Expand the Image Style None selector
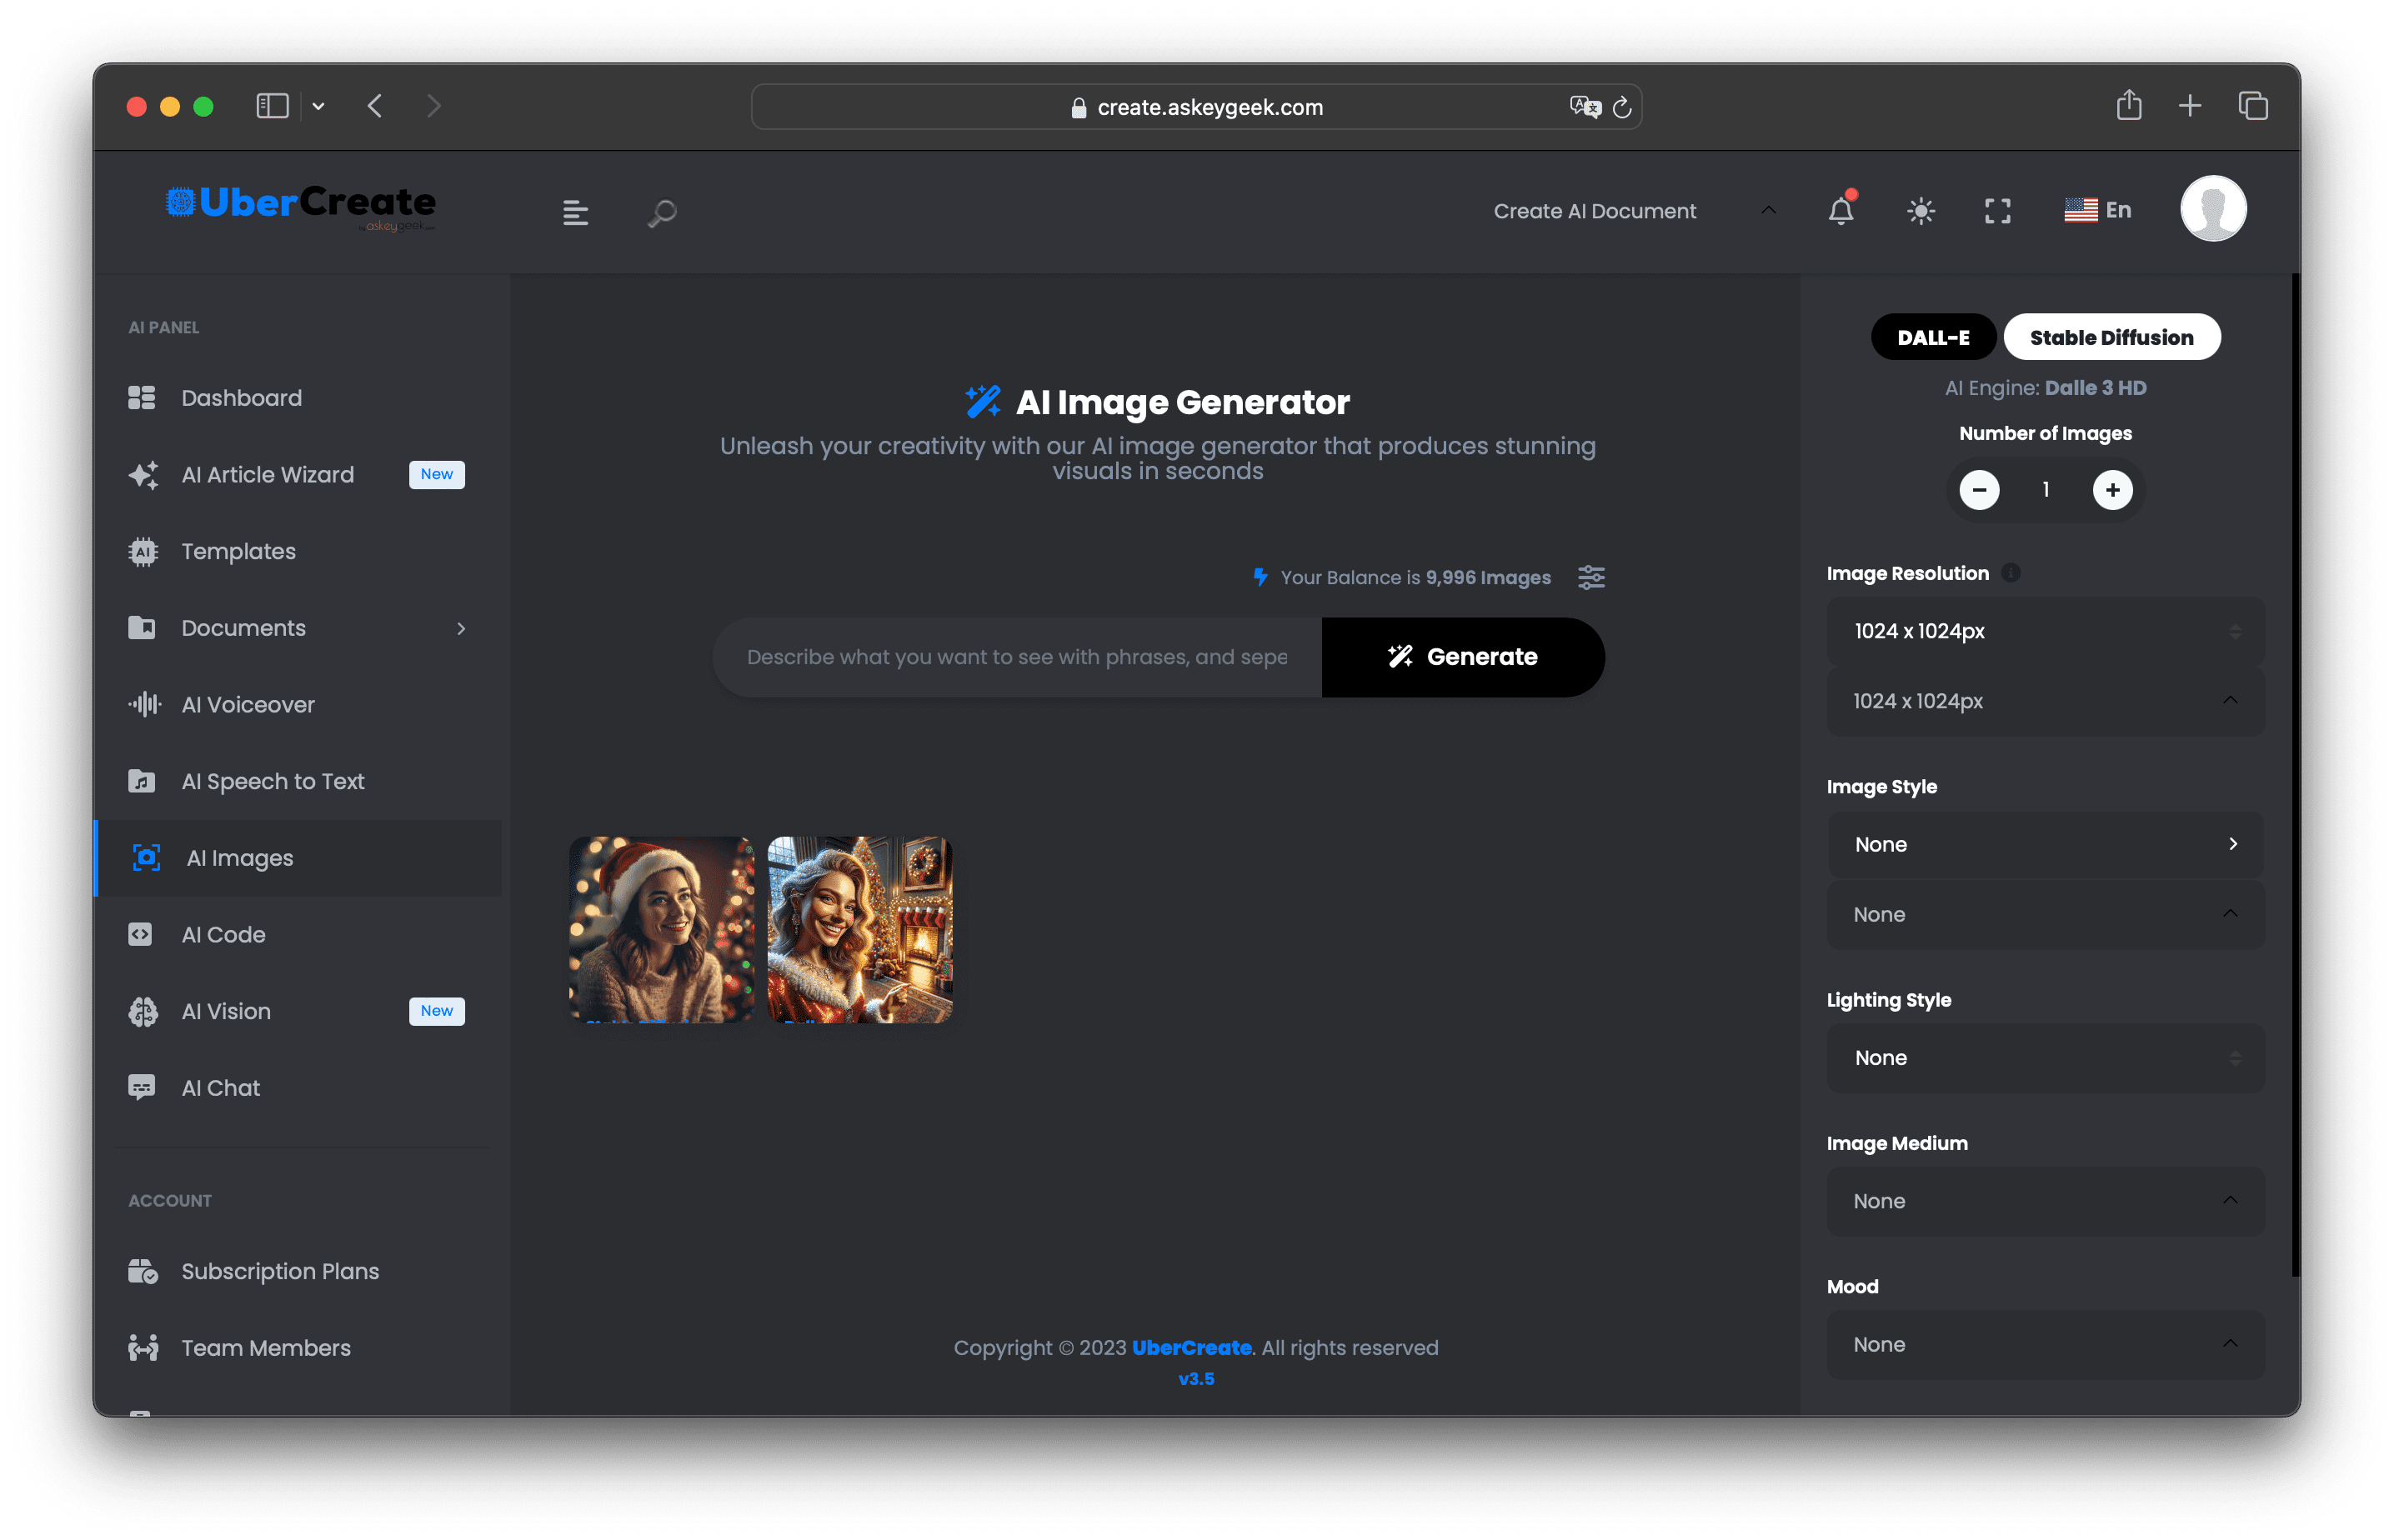 pos(2044,845)
